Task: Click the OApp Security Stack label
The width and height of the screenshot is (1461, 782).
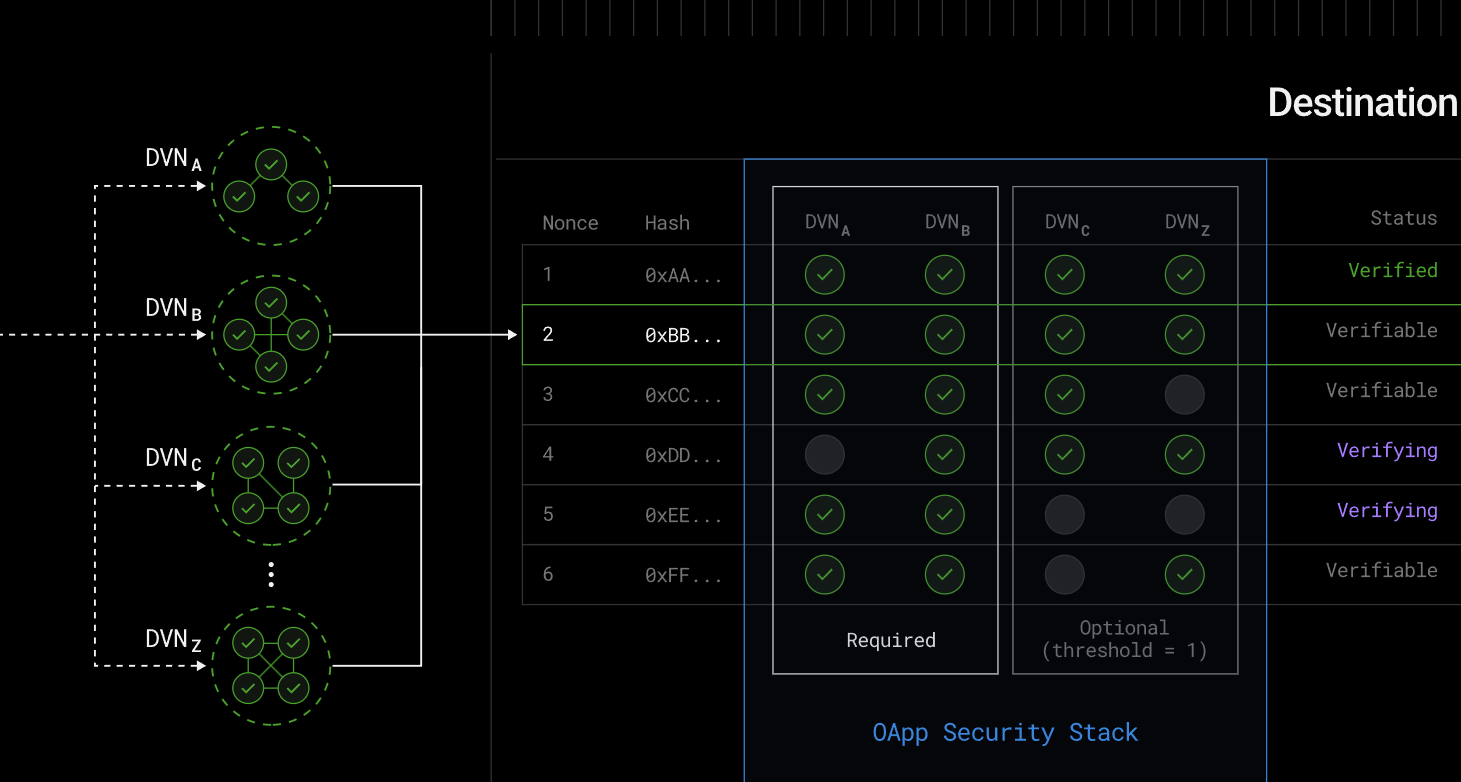Action: [x=1005, y=733]
